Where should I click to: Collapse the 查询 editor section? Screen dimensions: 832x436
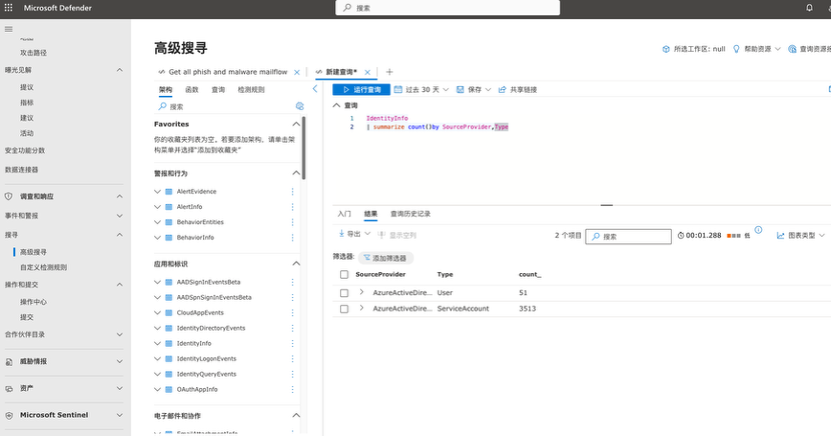click(x=336, y=106)
